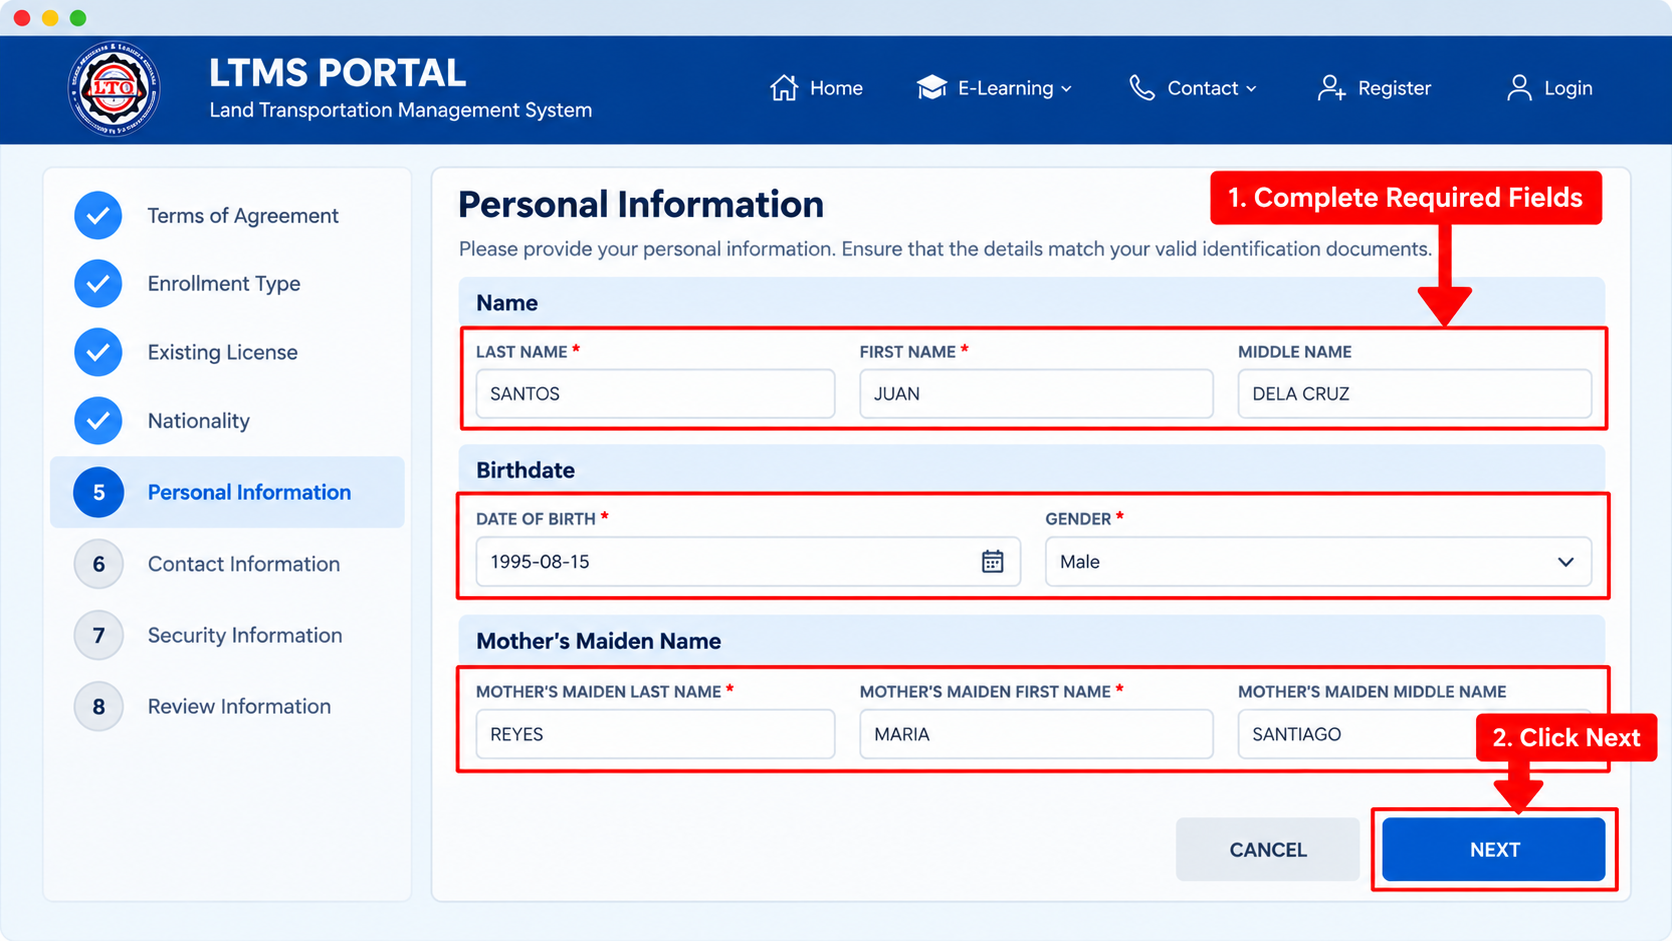This screenshot has width=1672, height=941.
Task: Open the date of birth calendar picker
Action: point(992,562)
